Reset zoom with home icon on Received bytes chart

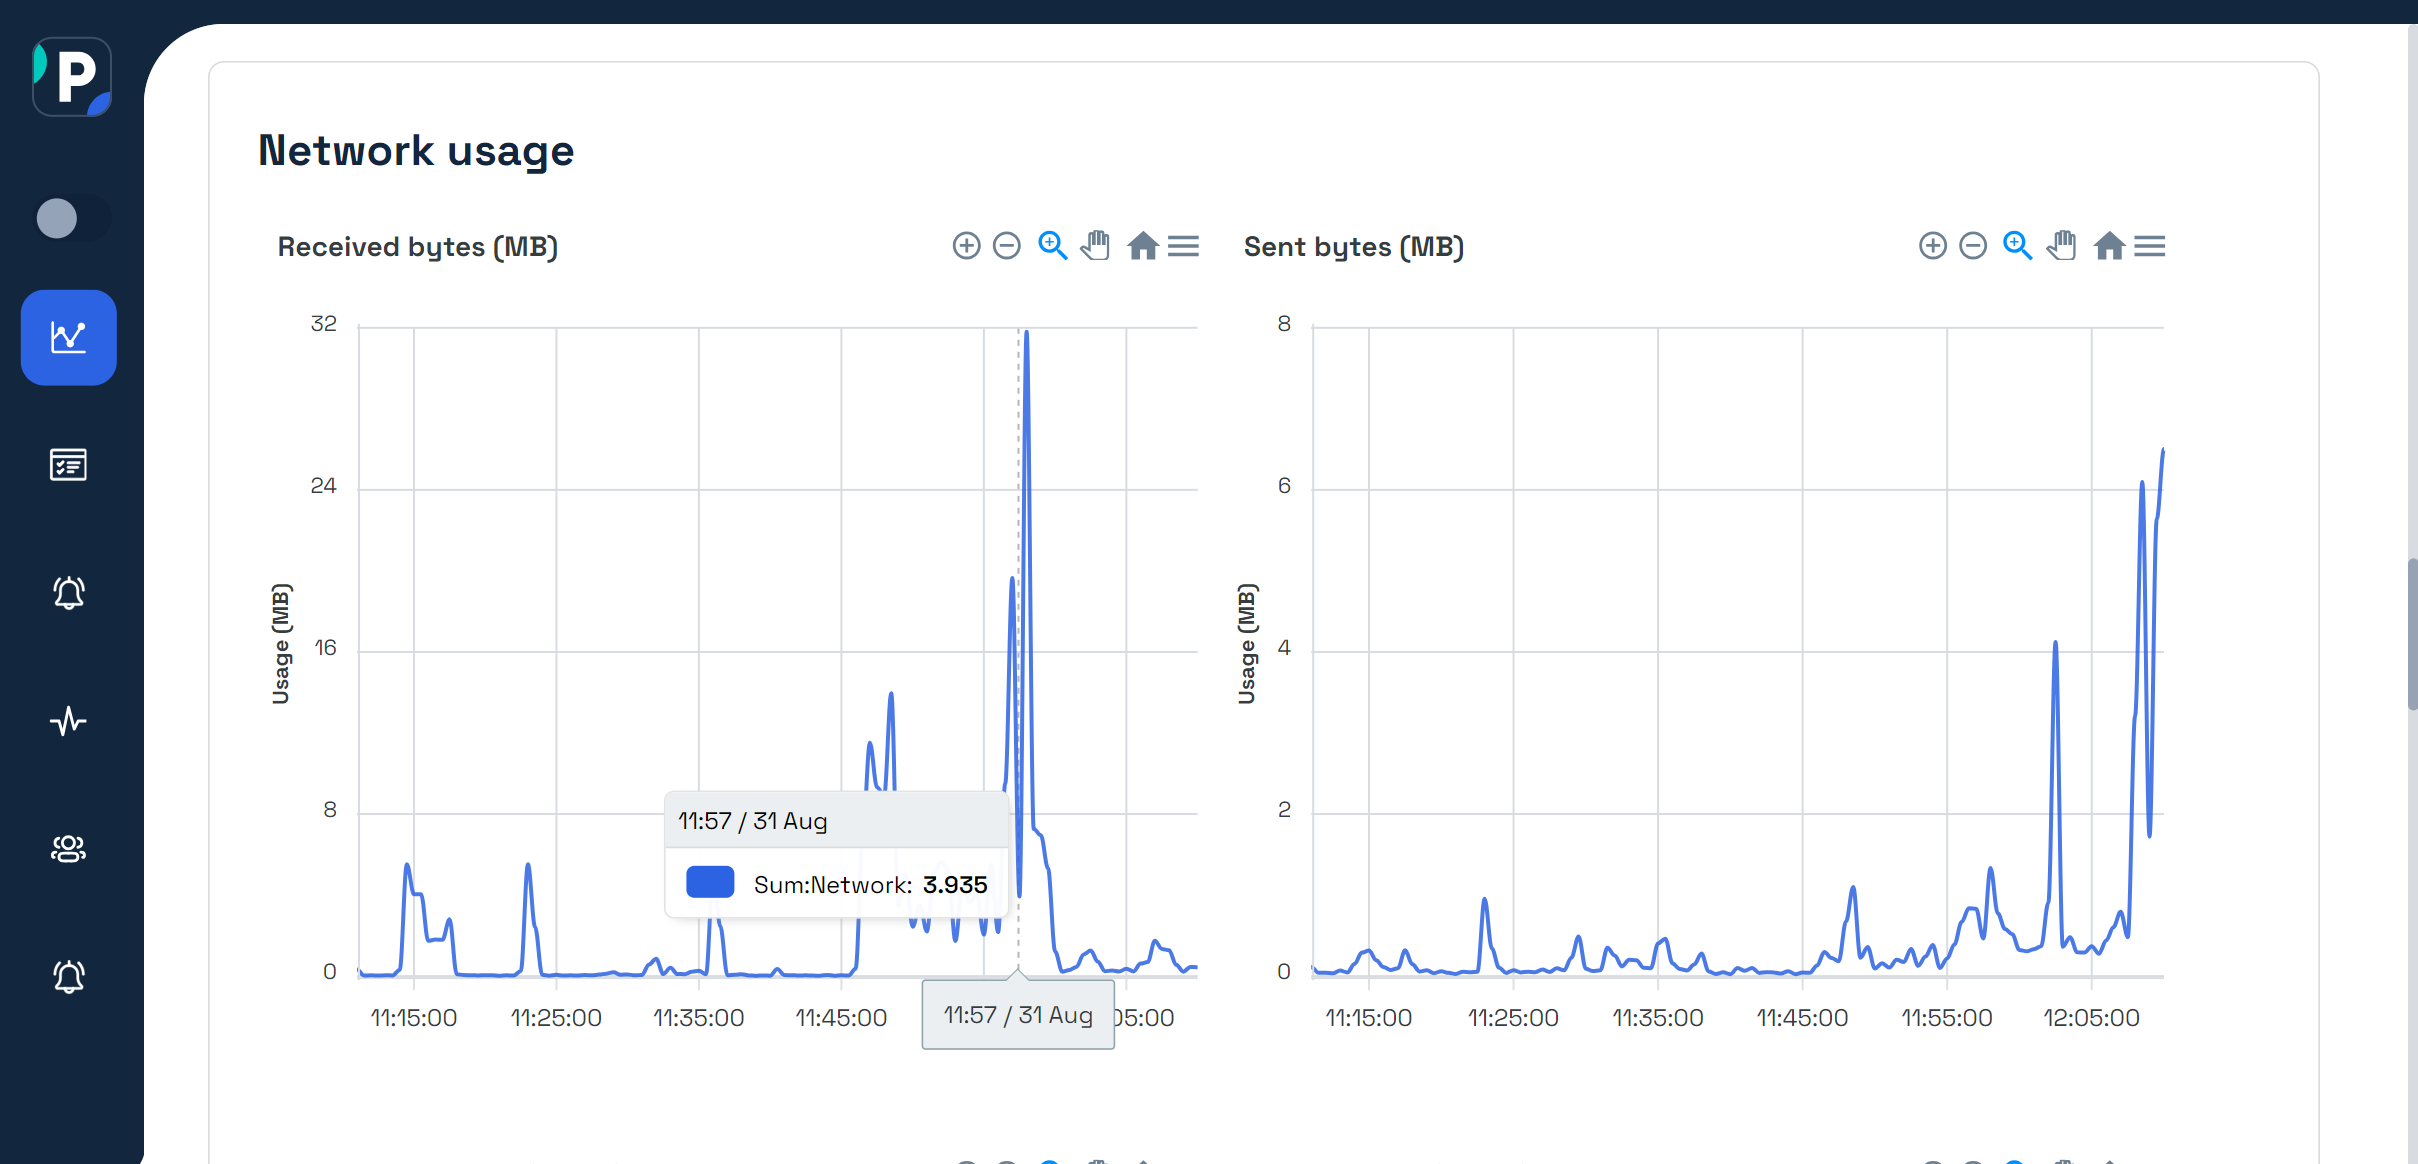1142,246
